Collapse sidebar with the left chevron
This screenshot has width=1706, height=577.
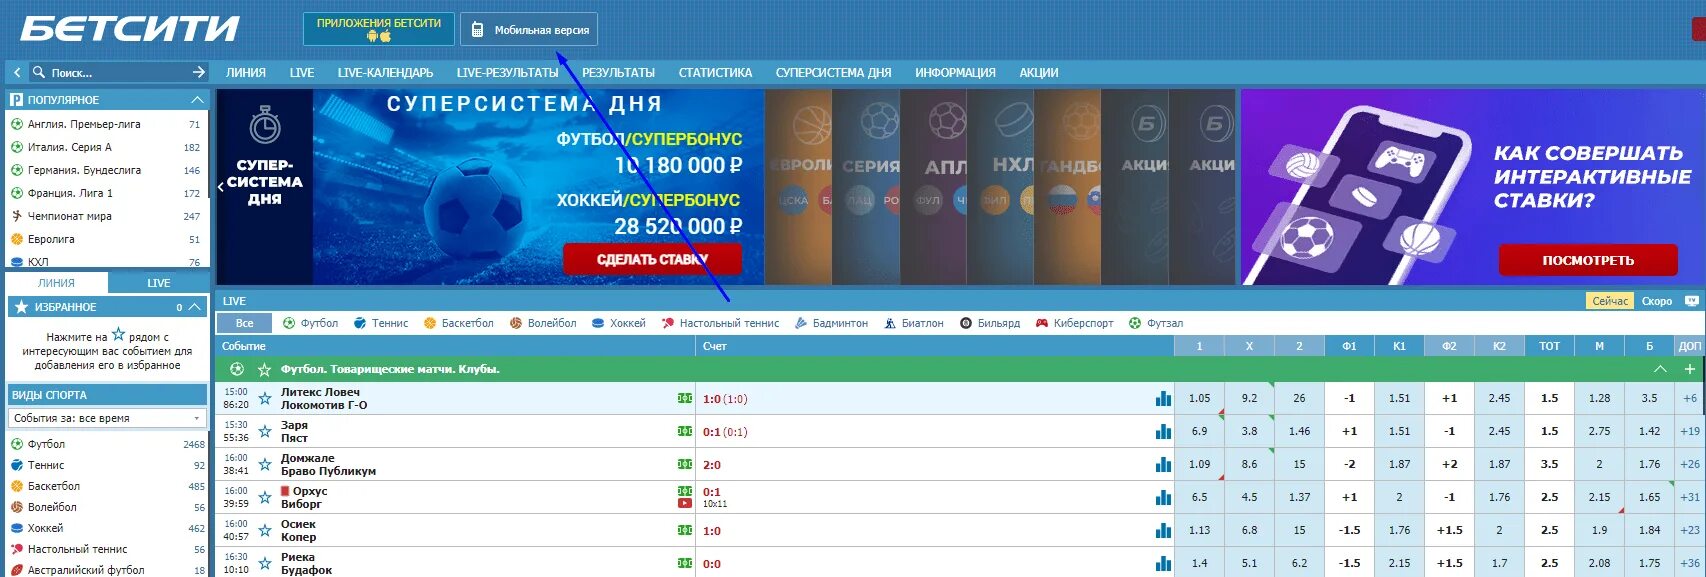[17, 72]
